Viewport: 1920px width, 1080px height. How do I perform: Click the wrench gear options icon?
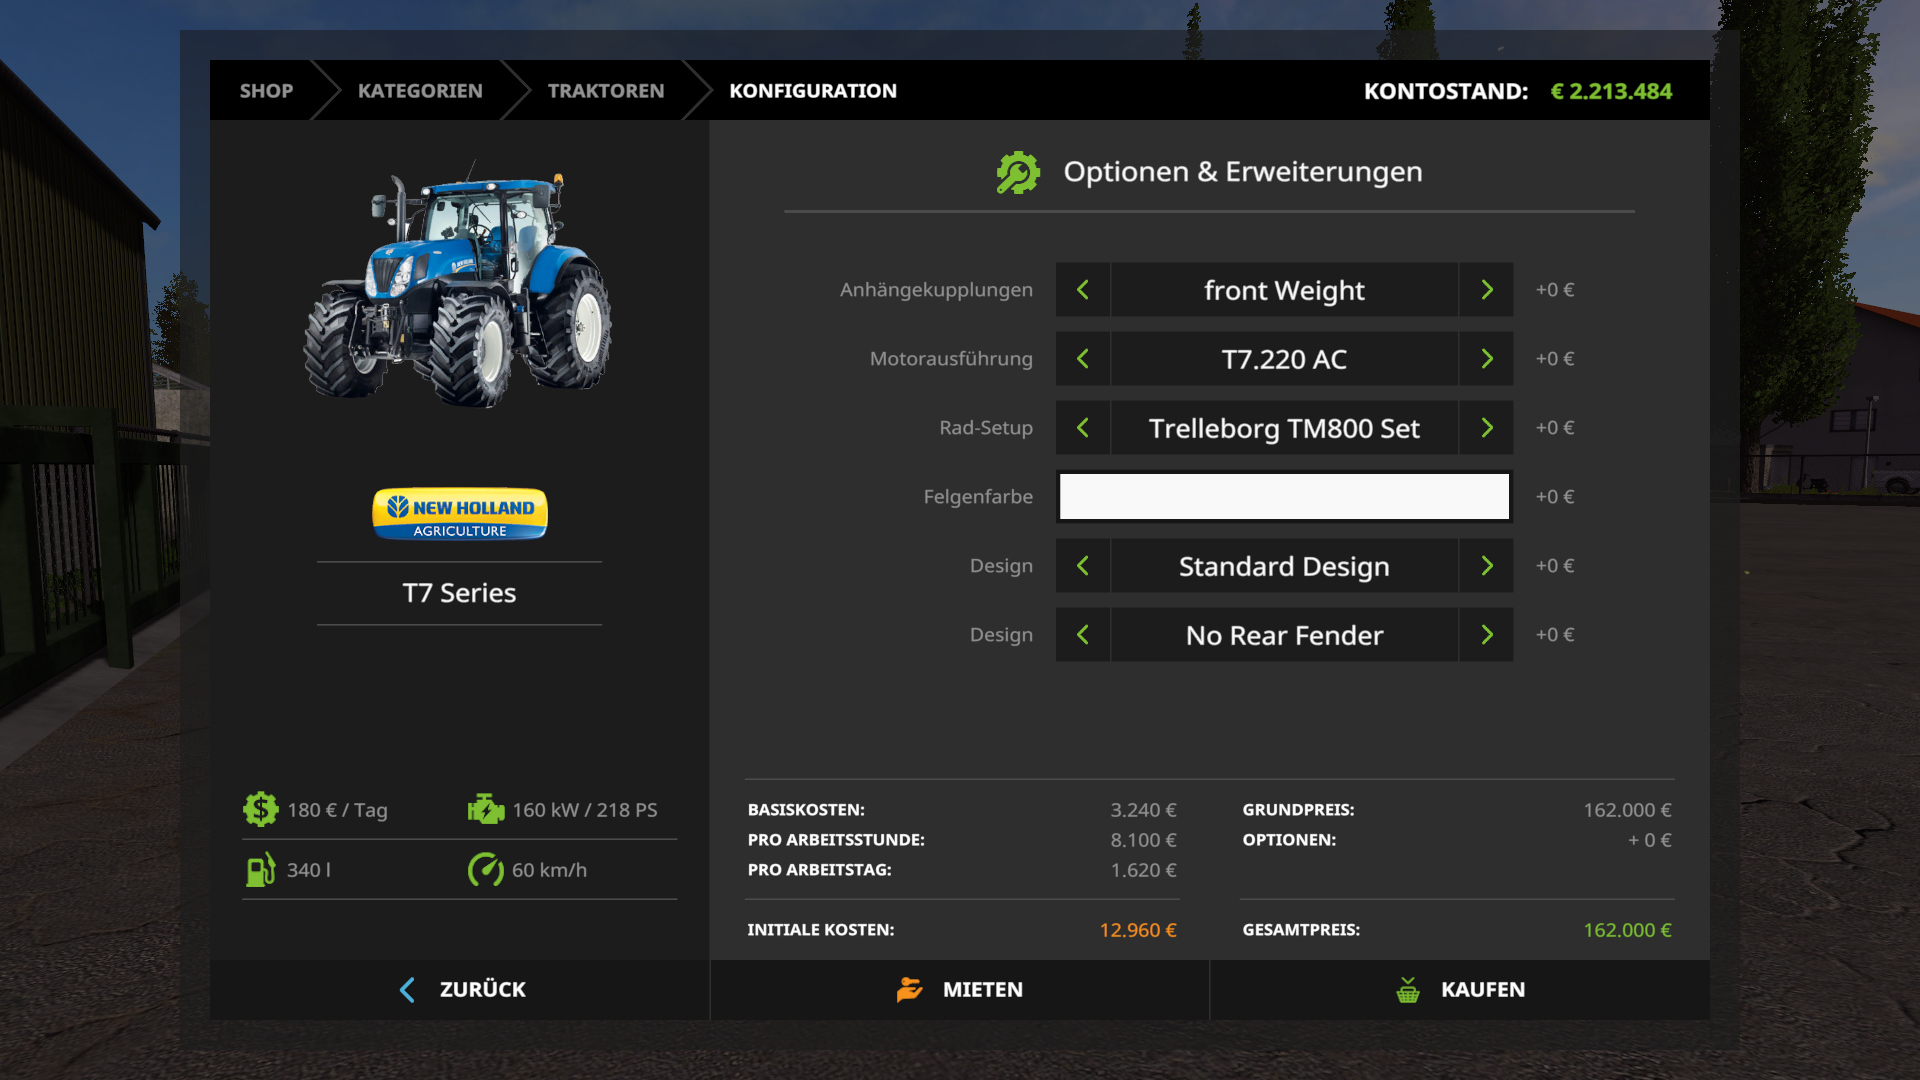pyautogui.click(x=1018, y=172)
